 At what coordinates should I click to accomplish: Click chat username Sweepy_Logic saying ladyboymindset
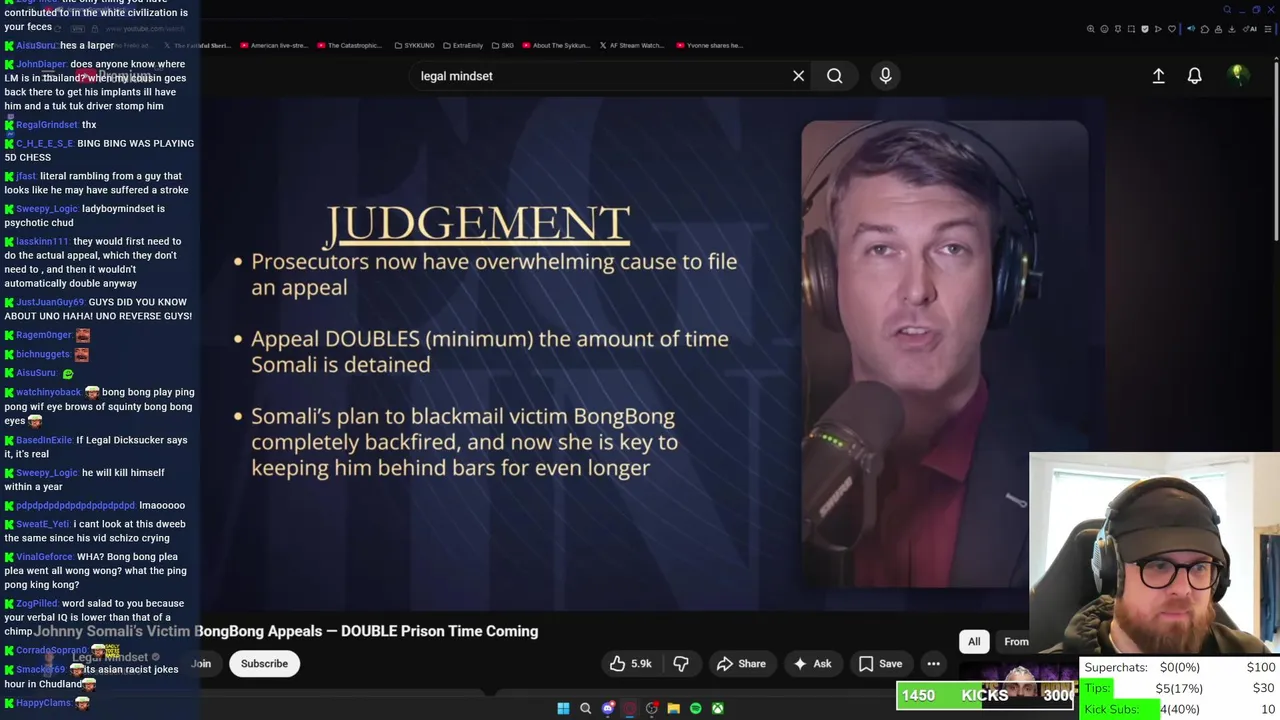[x=47, y=209]
